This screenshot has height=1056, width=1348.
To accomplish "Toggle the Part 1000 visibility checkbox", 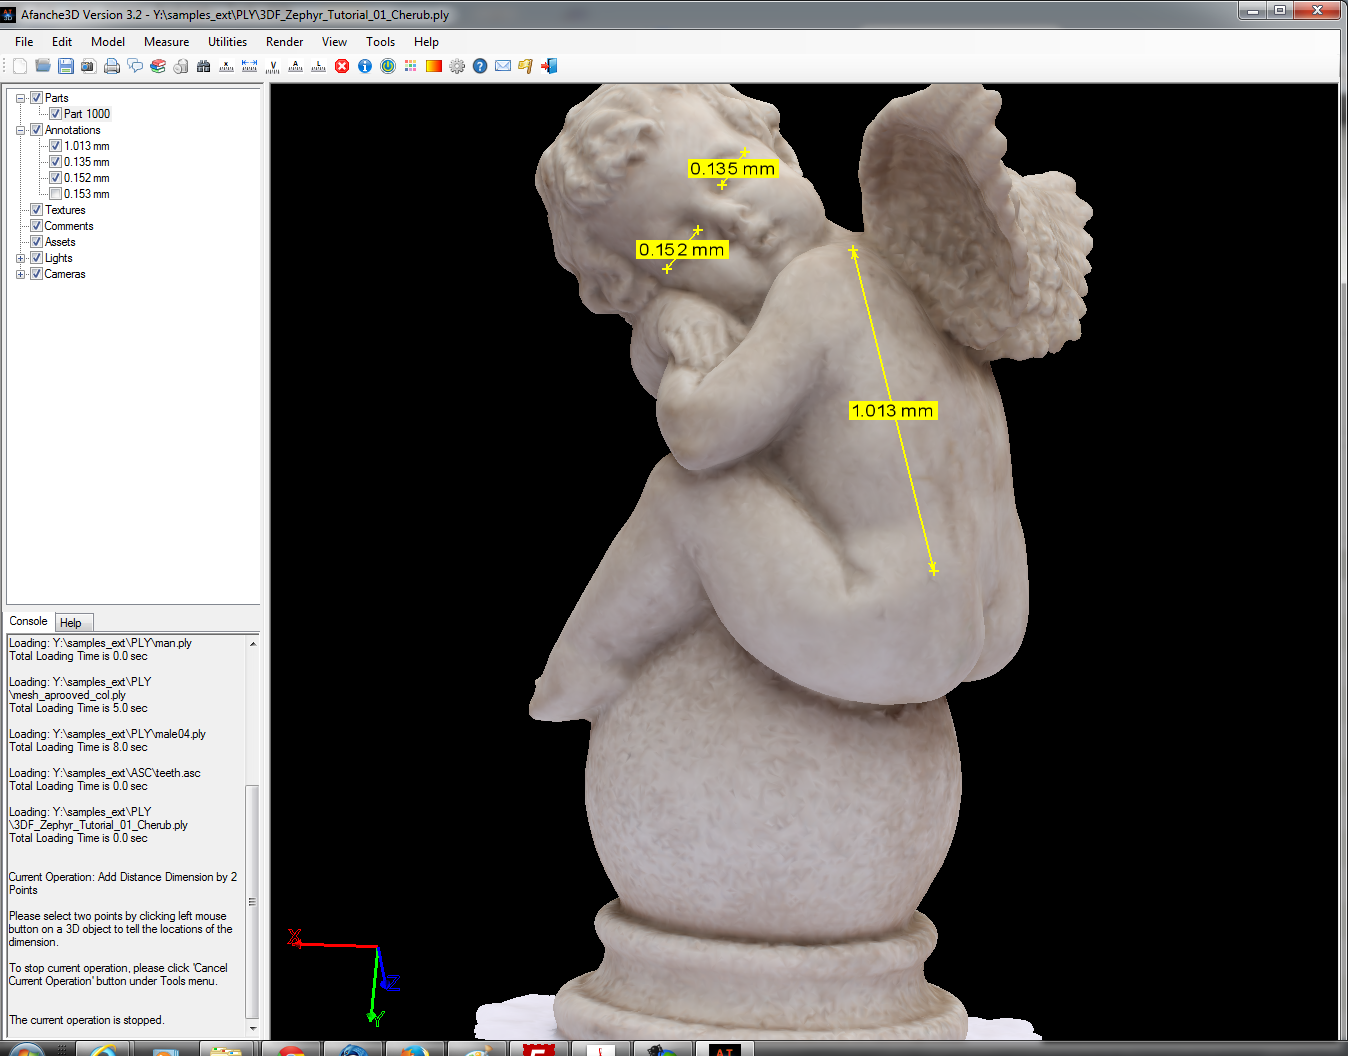I will point(56,114).
